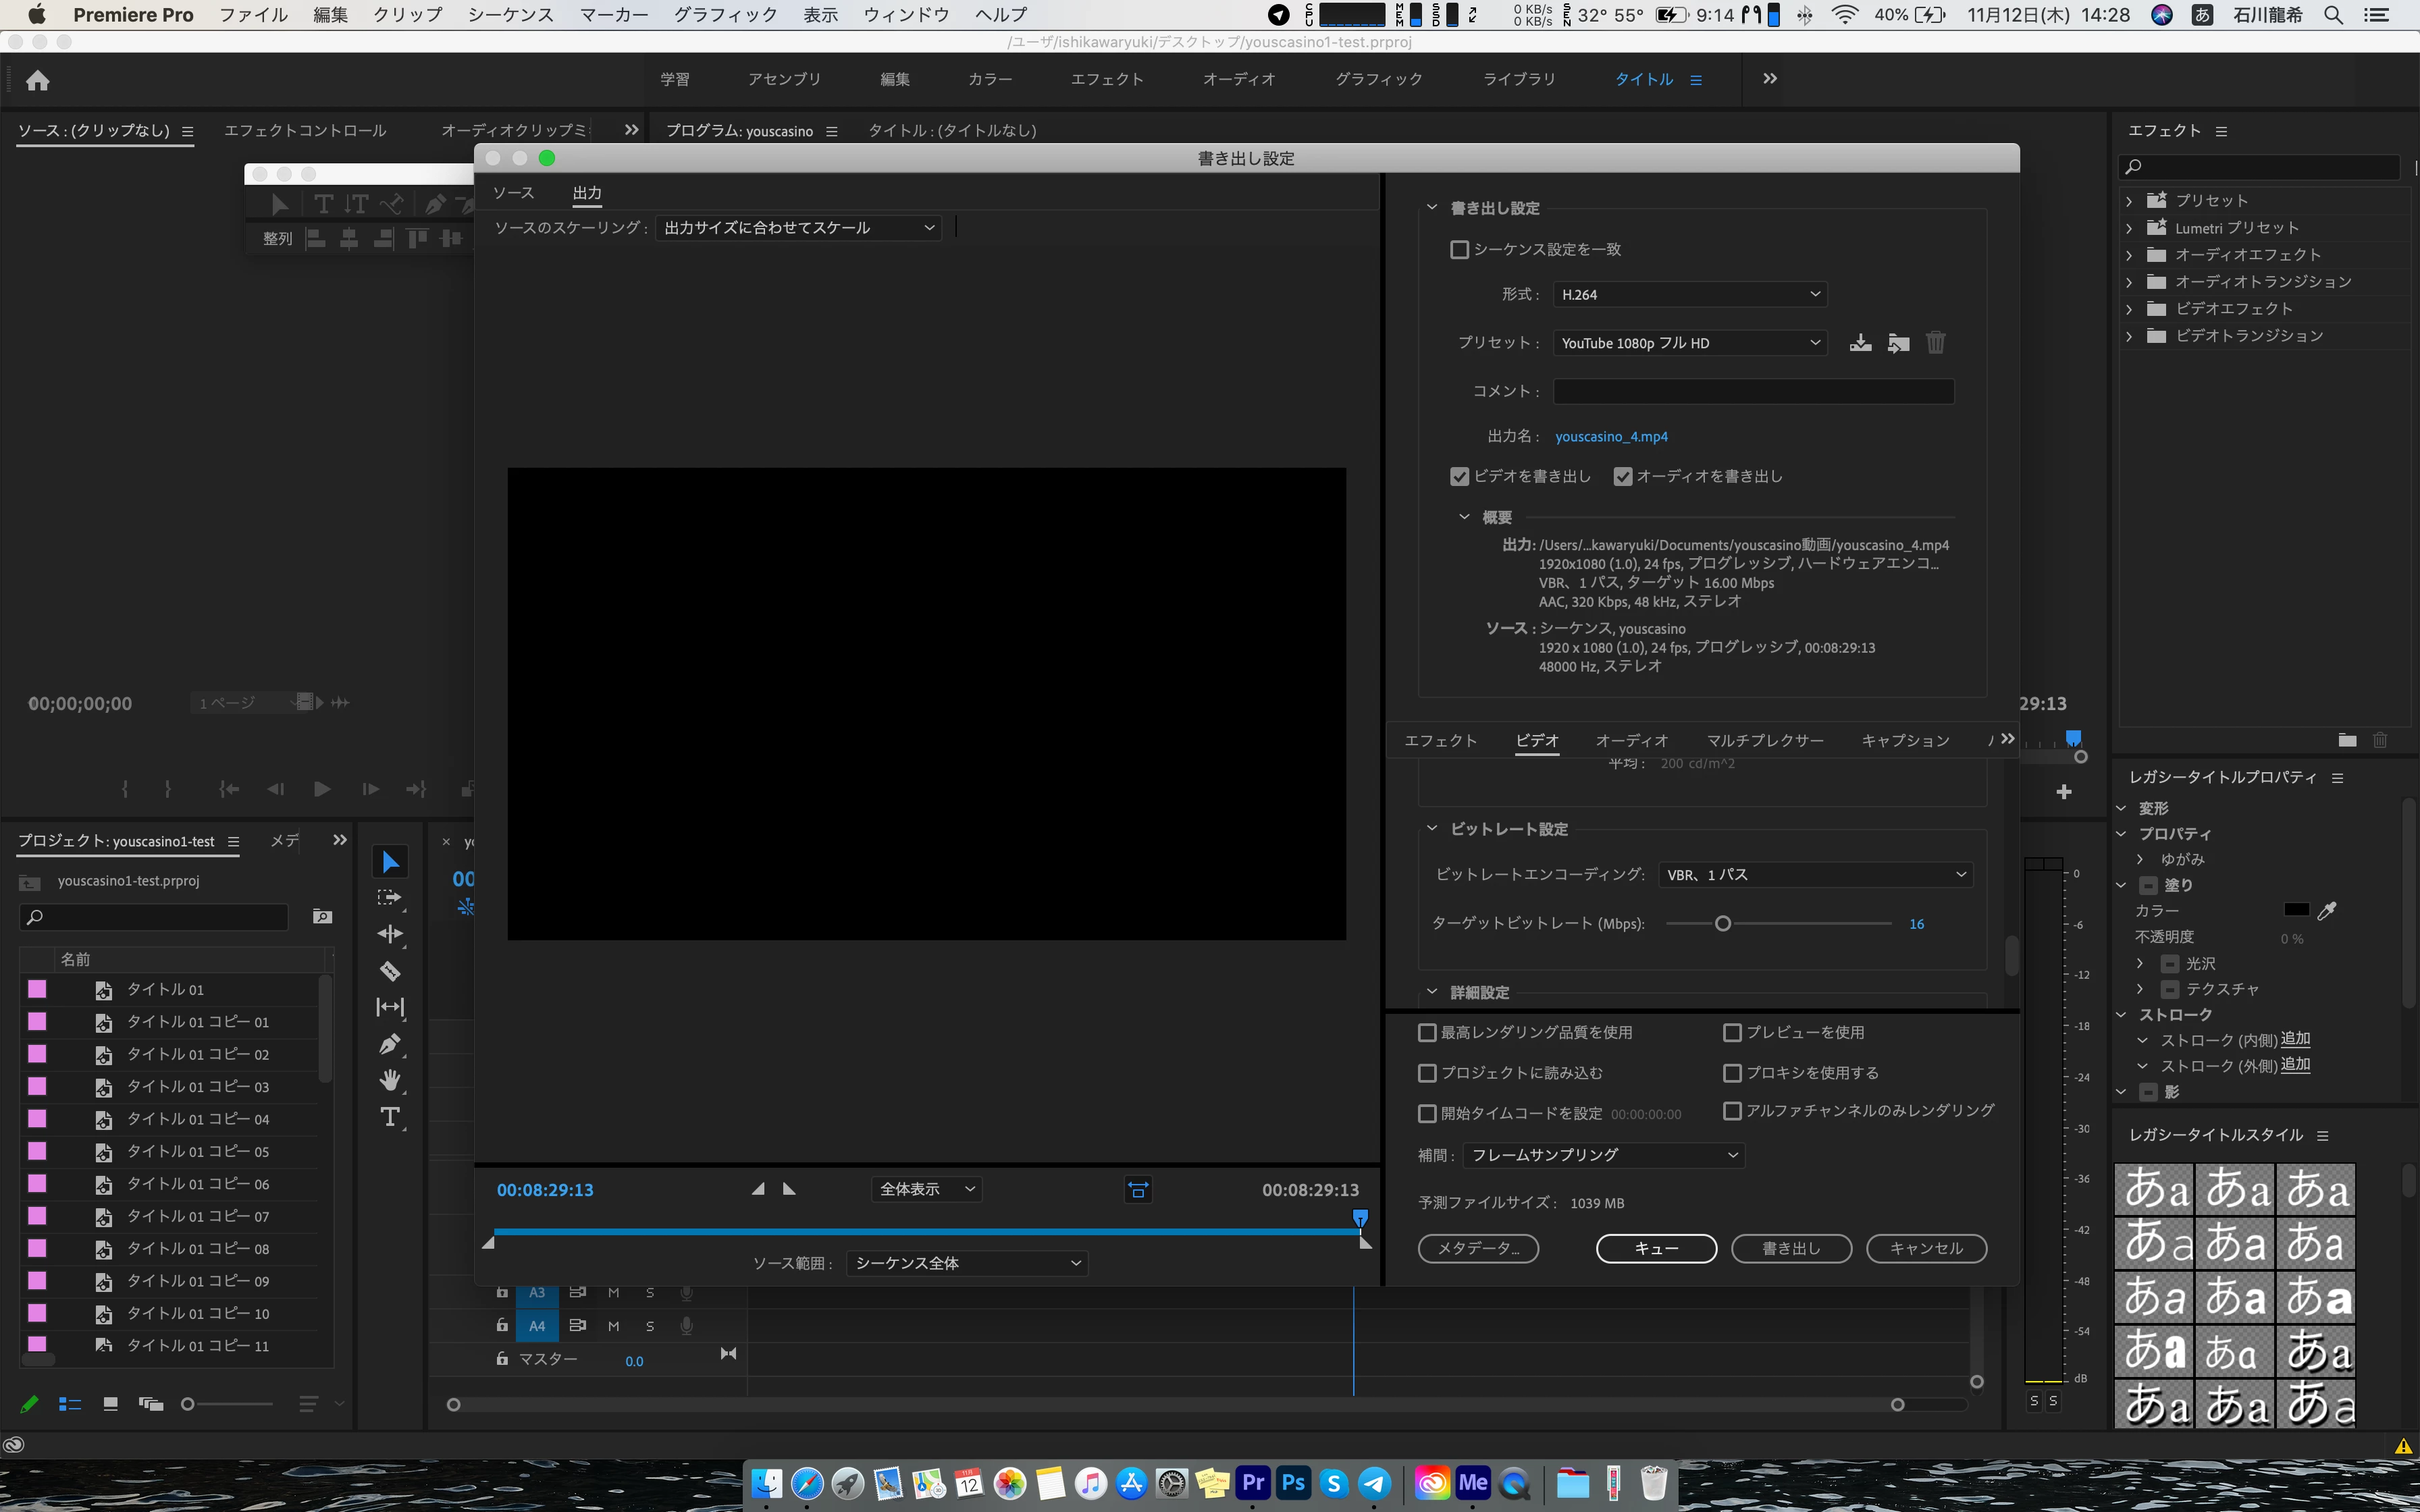The image size is (2420, 1512).
Task: Select the Razor tool
Action: pos(390,970)
